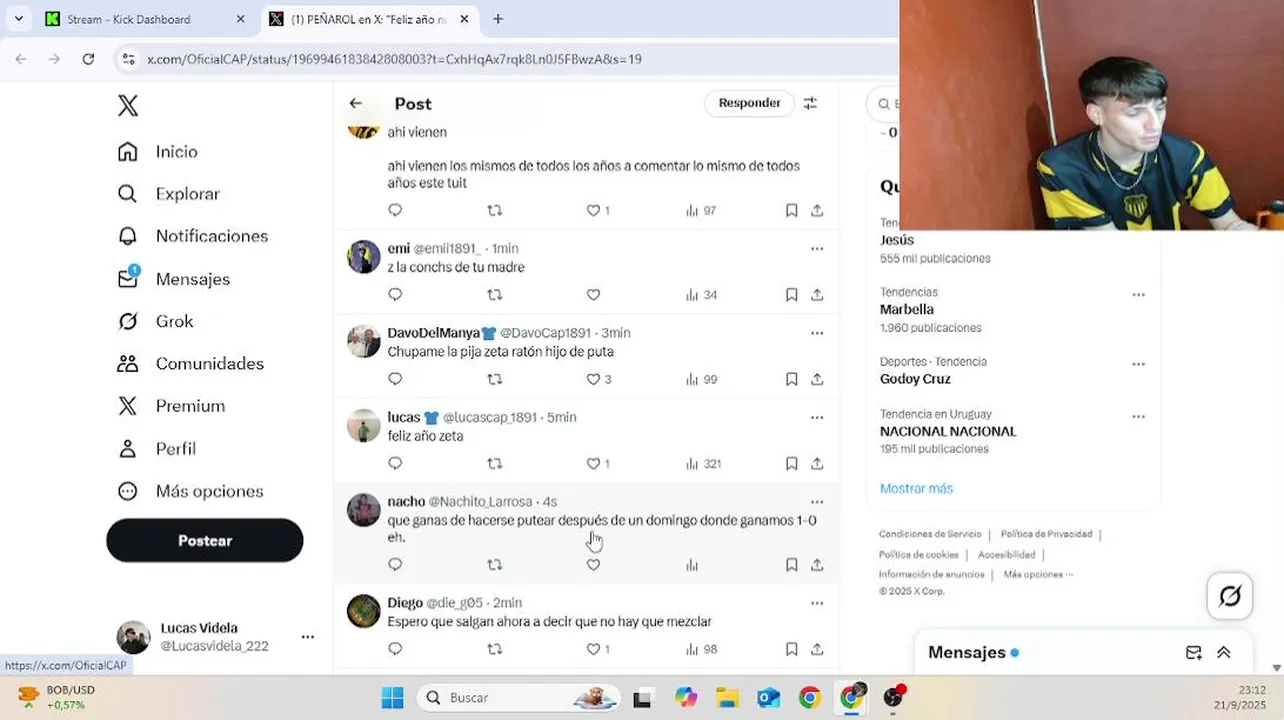This screenshot has width=1284, height=720.
Task: Open more options on Diego's comment
Action: pyautogui.click(x=817, y=604)
